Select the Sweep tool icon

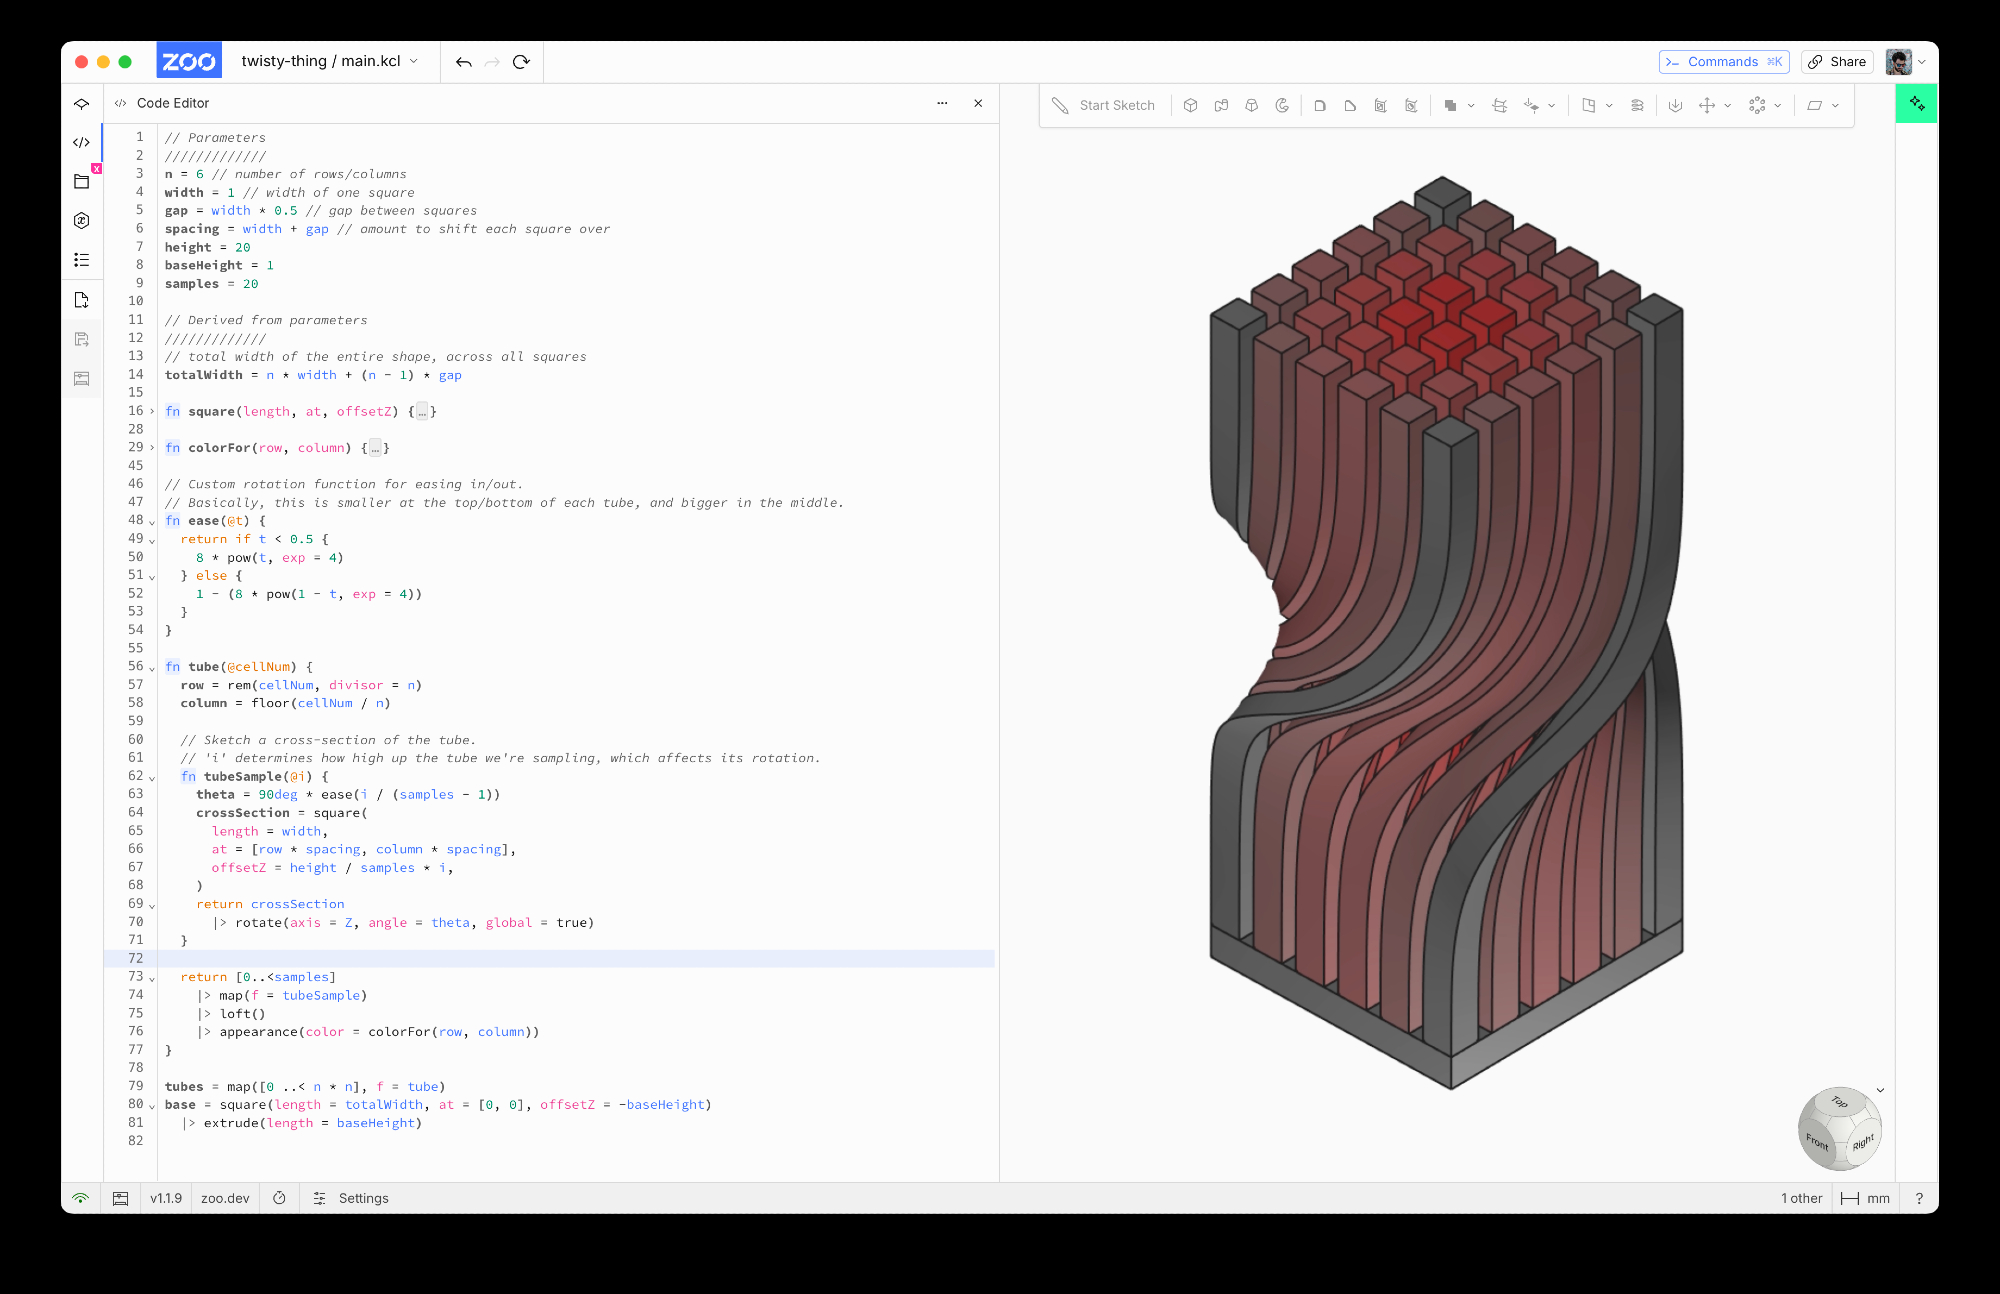click(x=1221, y=105)
